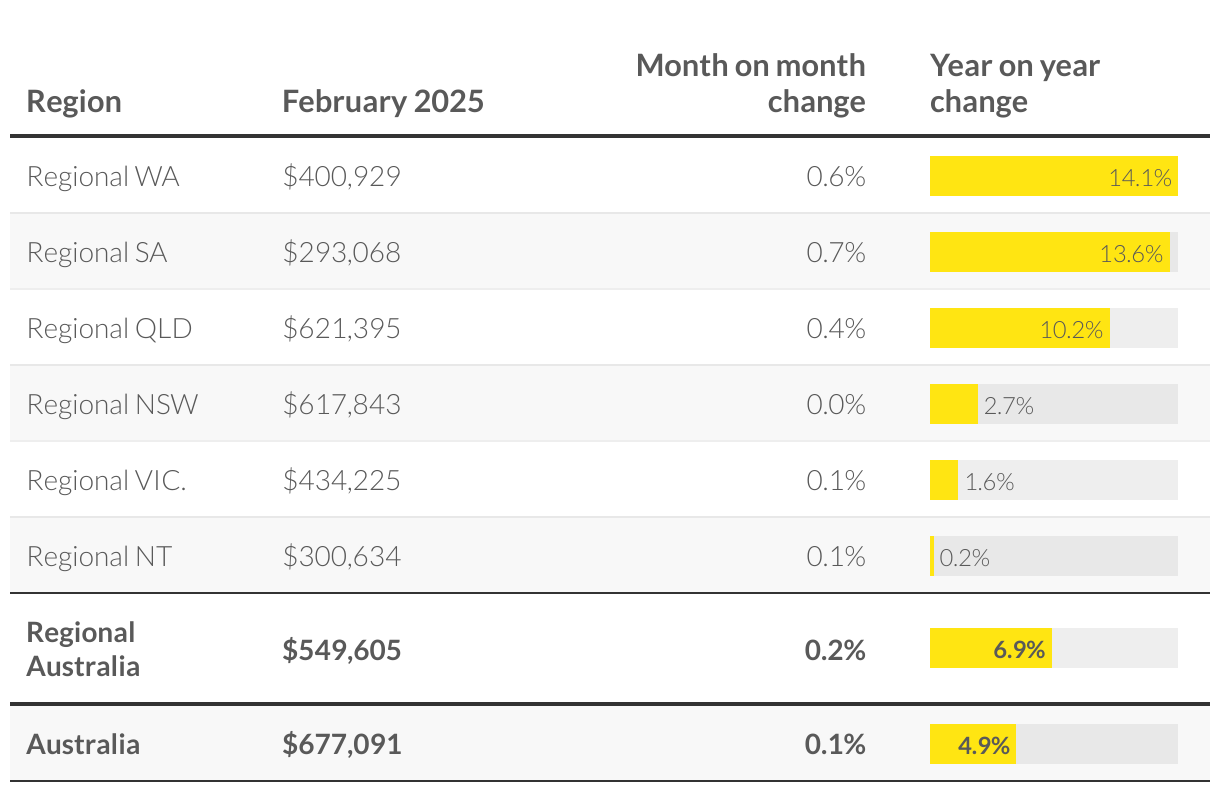Select the Month on month change header
The width and height of the screenshot is (1220, 792).
point(751,83)
